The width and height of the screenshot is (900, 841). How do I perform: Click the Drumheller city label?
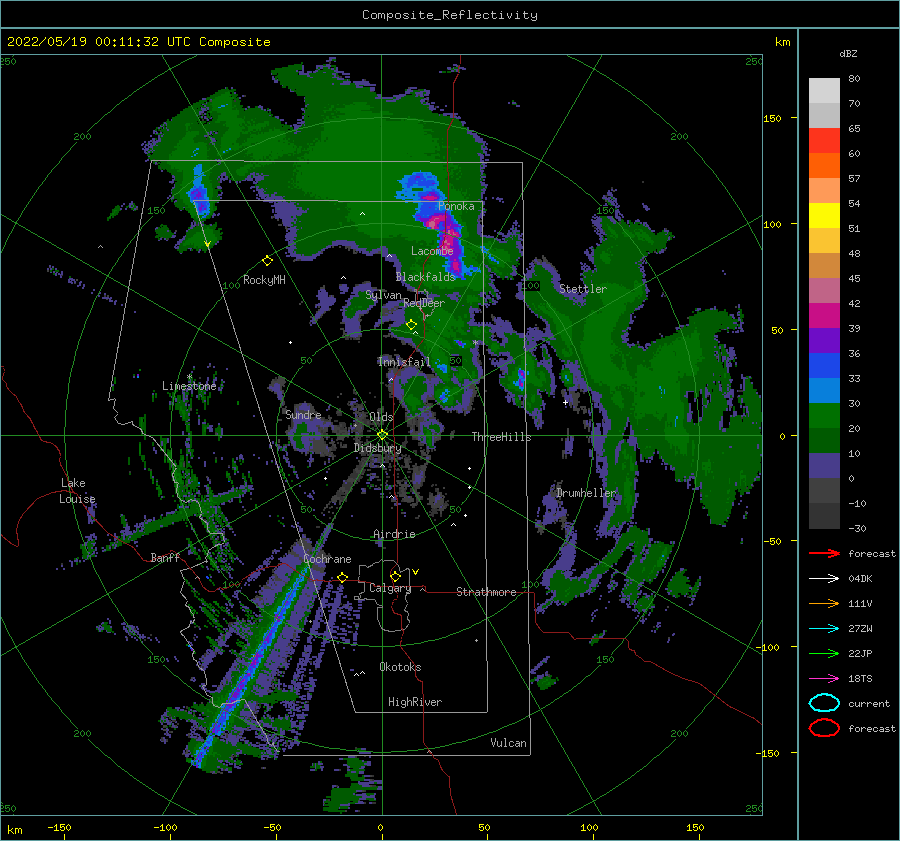[x=586, y=493]
